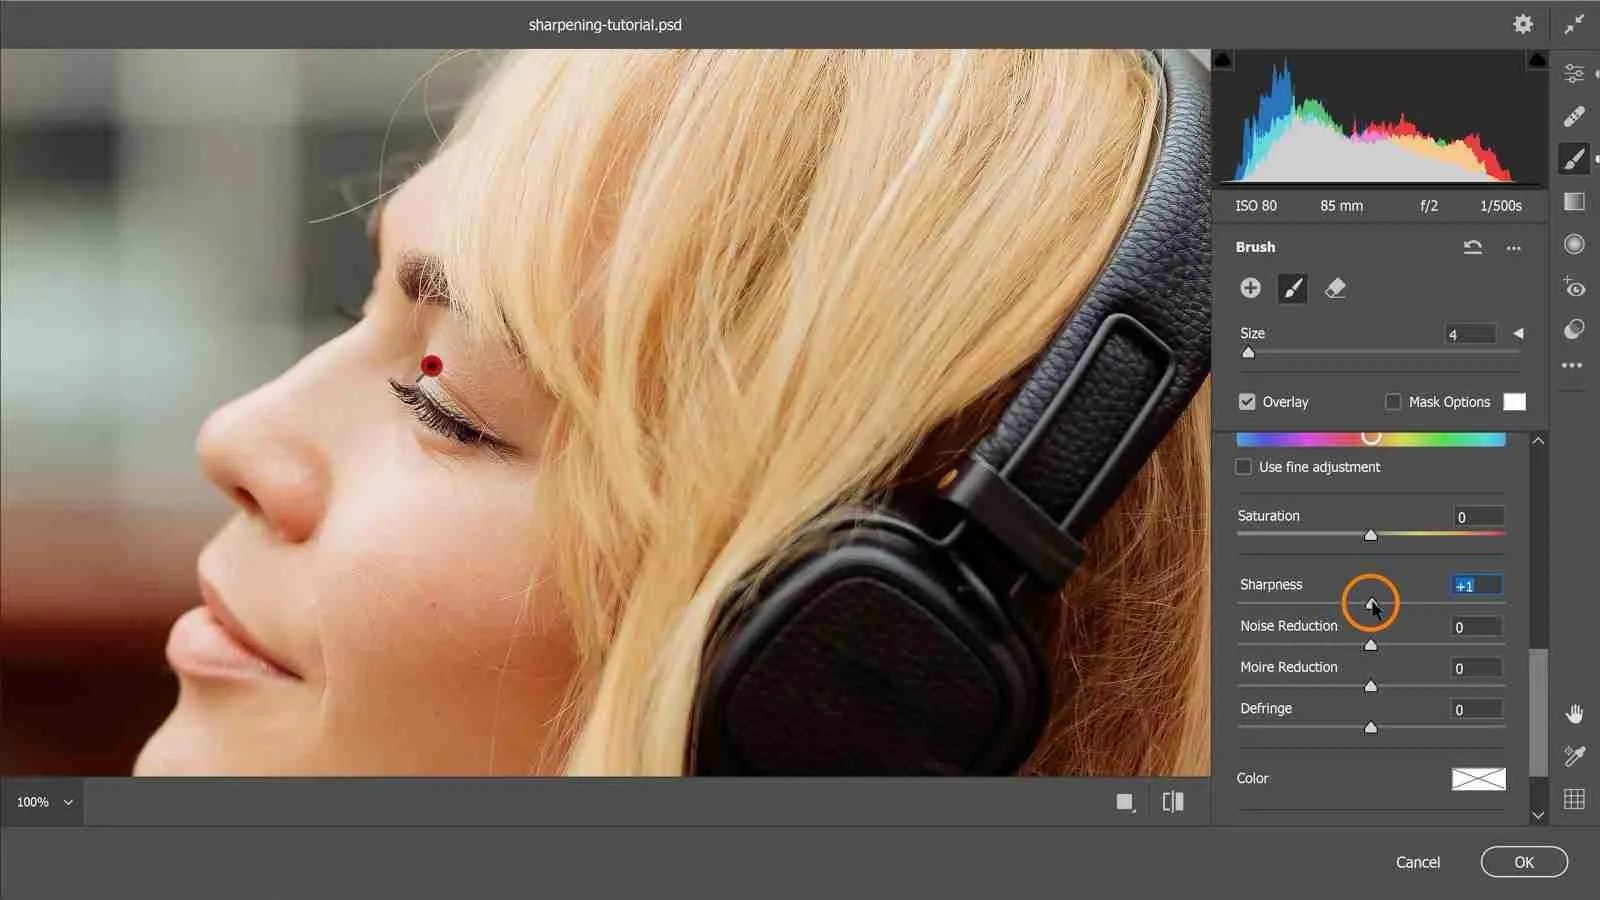The height and width of the screenshot is (900, 1600).
Task: Click the Sharpness value field showing +1
Action: pos(1476,585)
